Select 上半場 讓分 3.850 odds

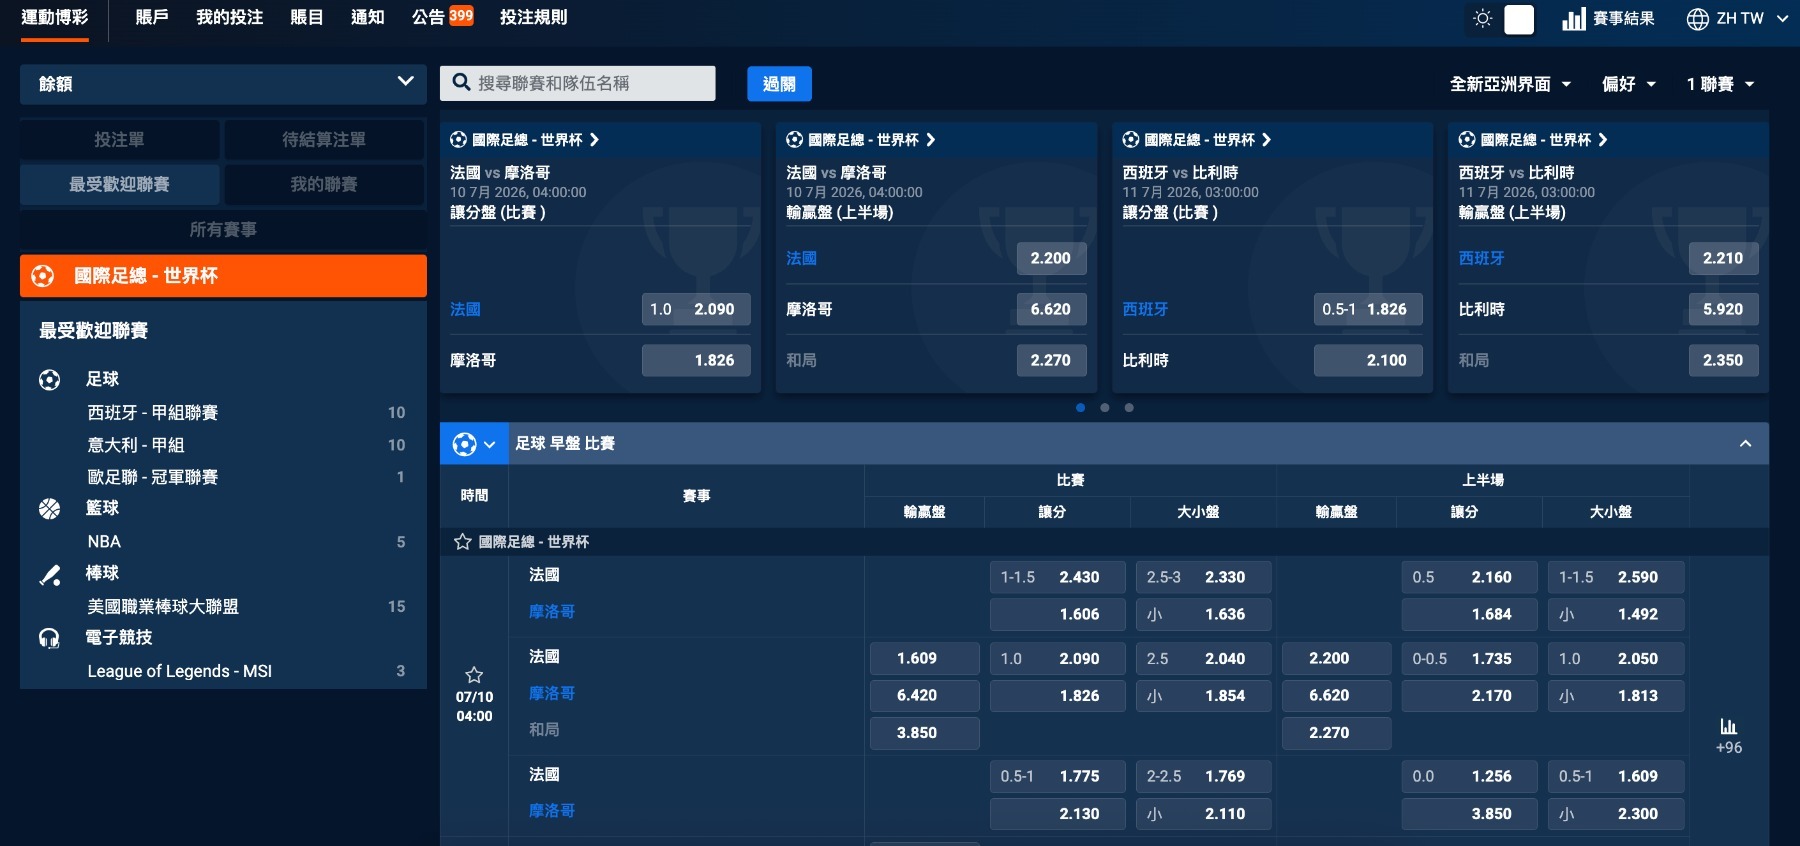pos(1470,814)
